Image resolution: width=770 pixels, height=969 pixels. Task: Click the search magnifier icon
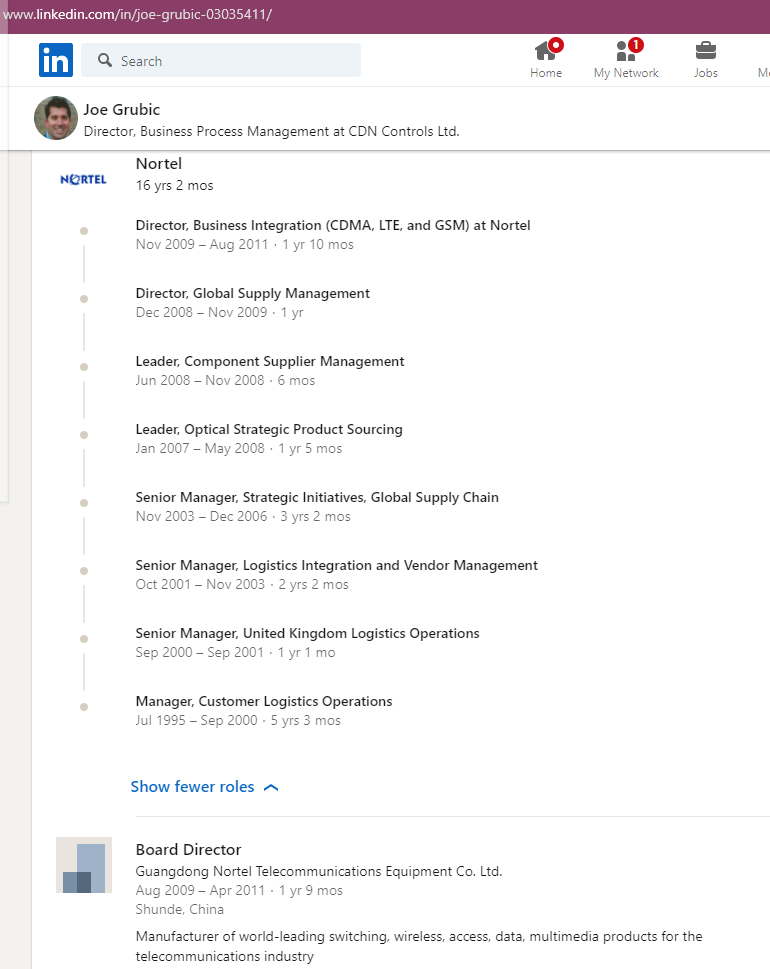pyautogui.click(x=105, y=60)
